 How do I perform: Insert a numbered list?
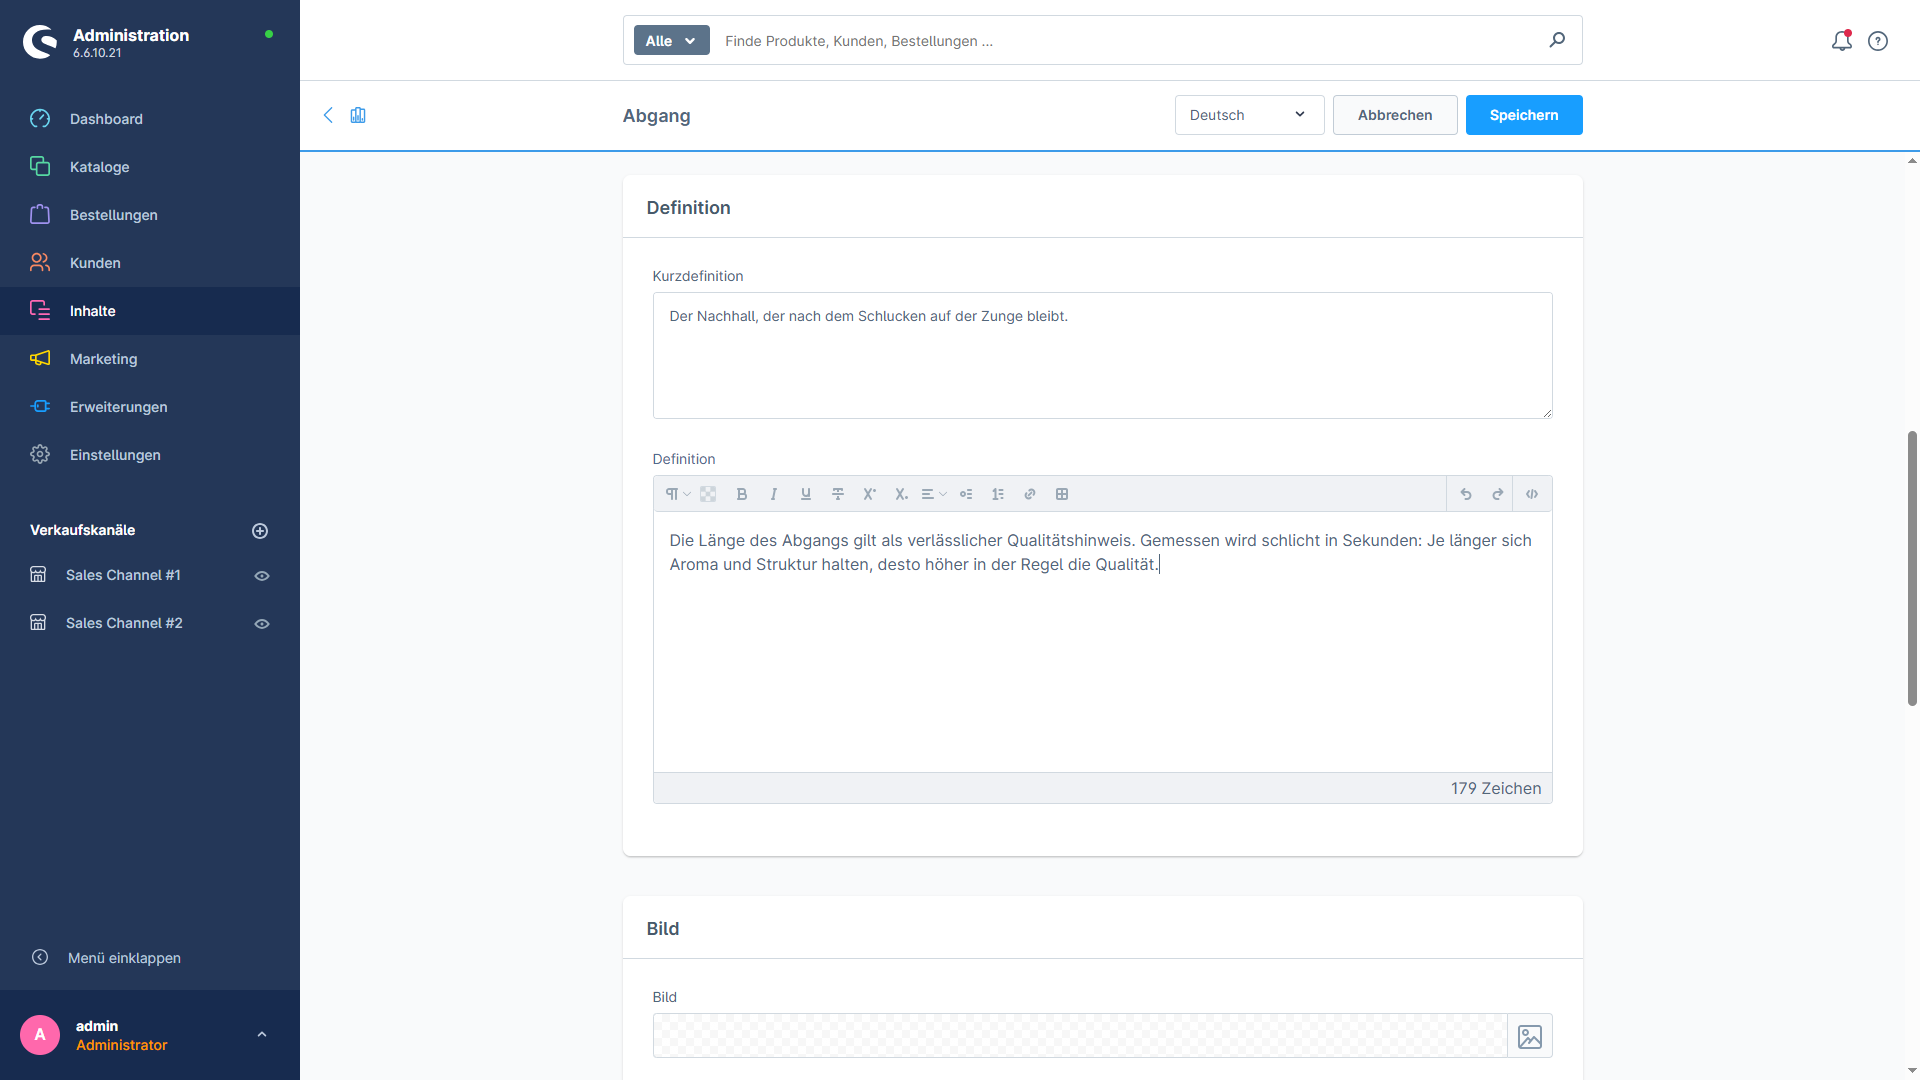tap(998, 494)
